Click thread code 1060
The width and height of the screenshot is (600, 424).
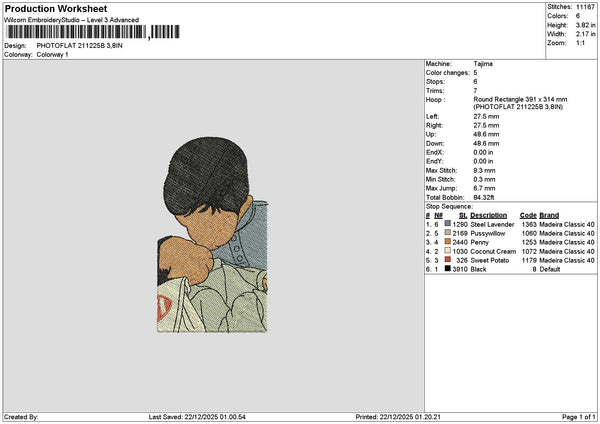[x=529, y=233]
